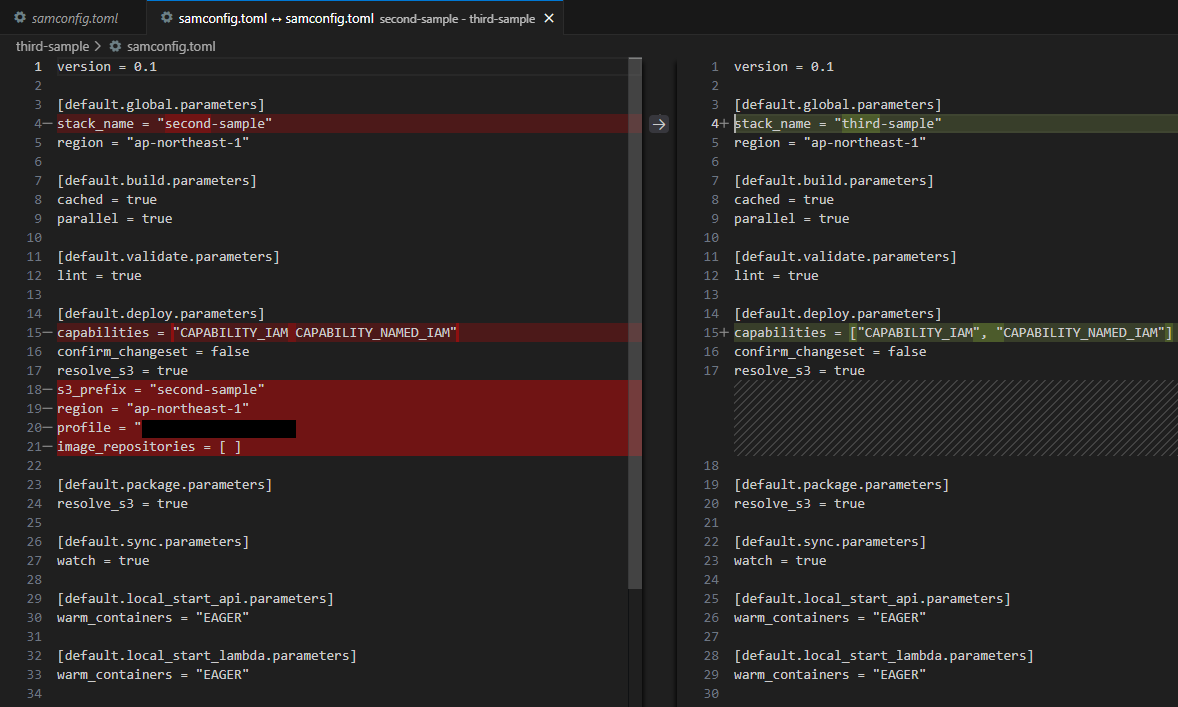The width and height of the screenshot is (1178, 707).
Task: Click [default.build.parameters] in left pane
Action: point(157,180)
